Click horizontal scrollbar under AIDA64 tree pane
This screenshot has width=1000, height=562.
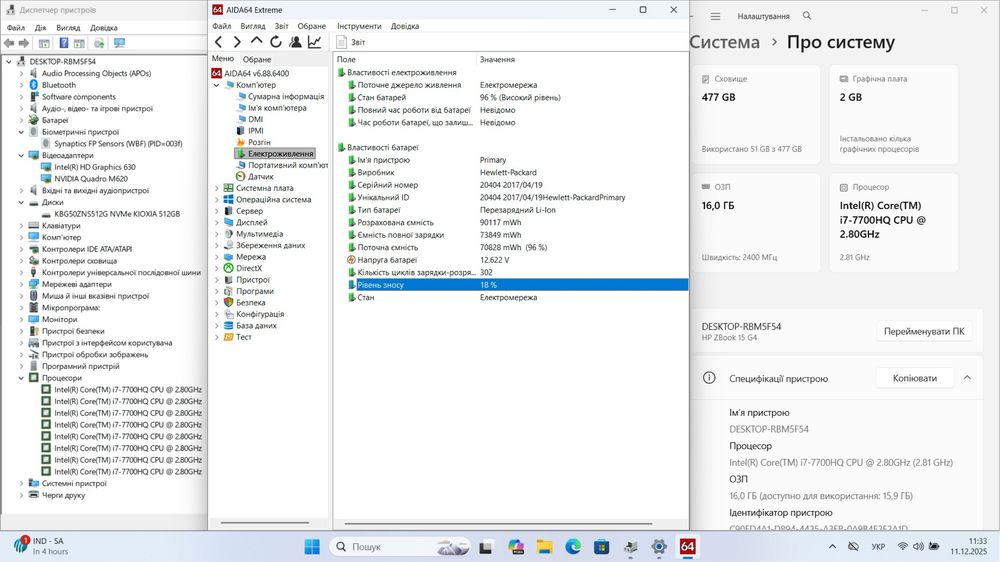coord(265,523)
